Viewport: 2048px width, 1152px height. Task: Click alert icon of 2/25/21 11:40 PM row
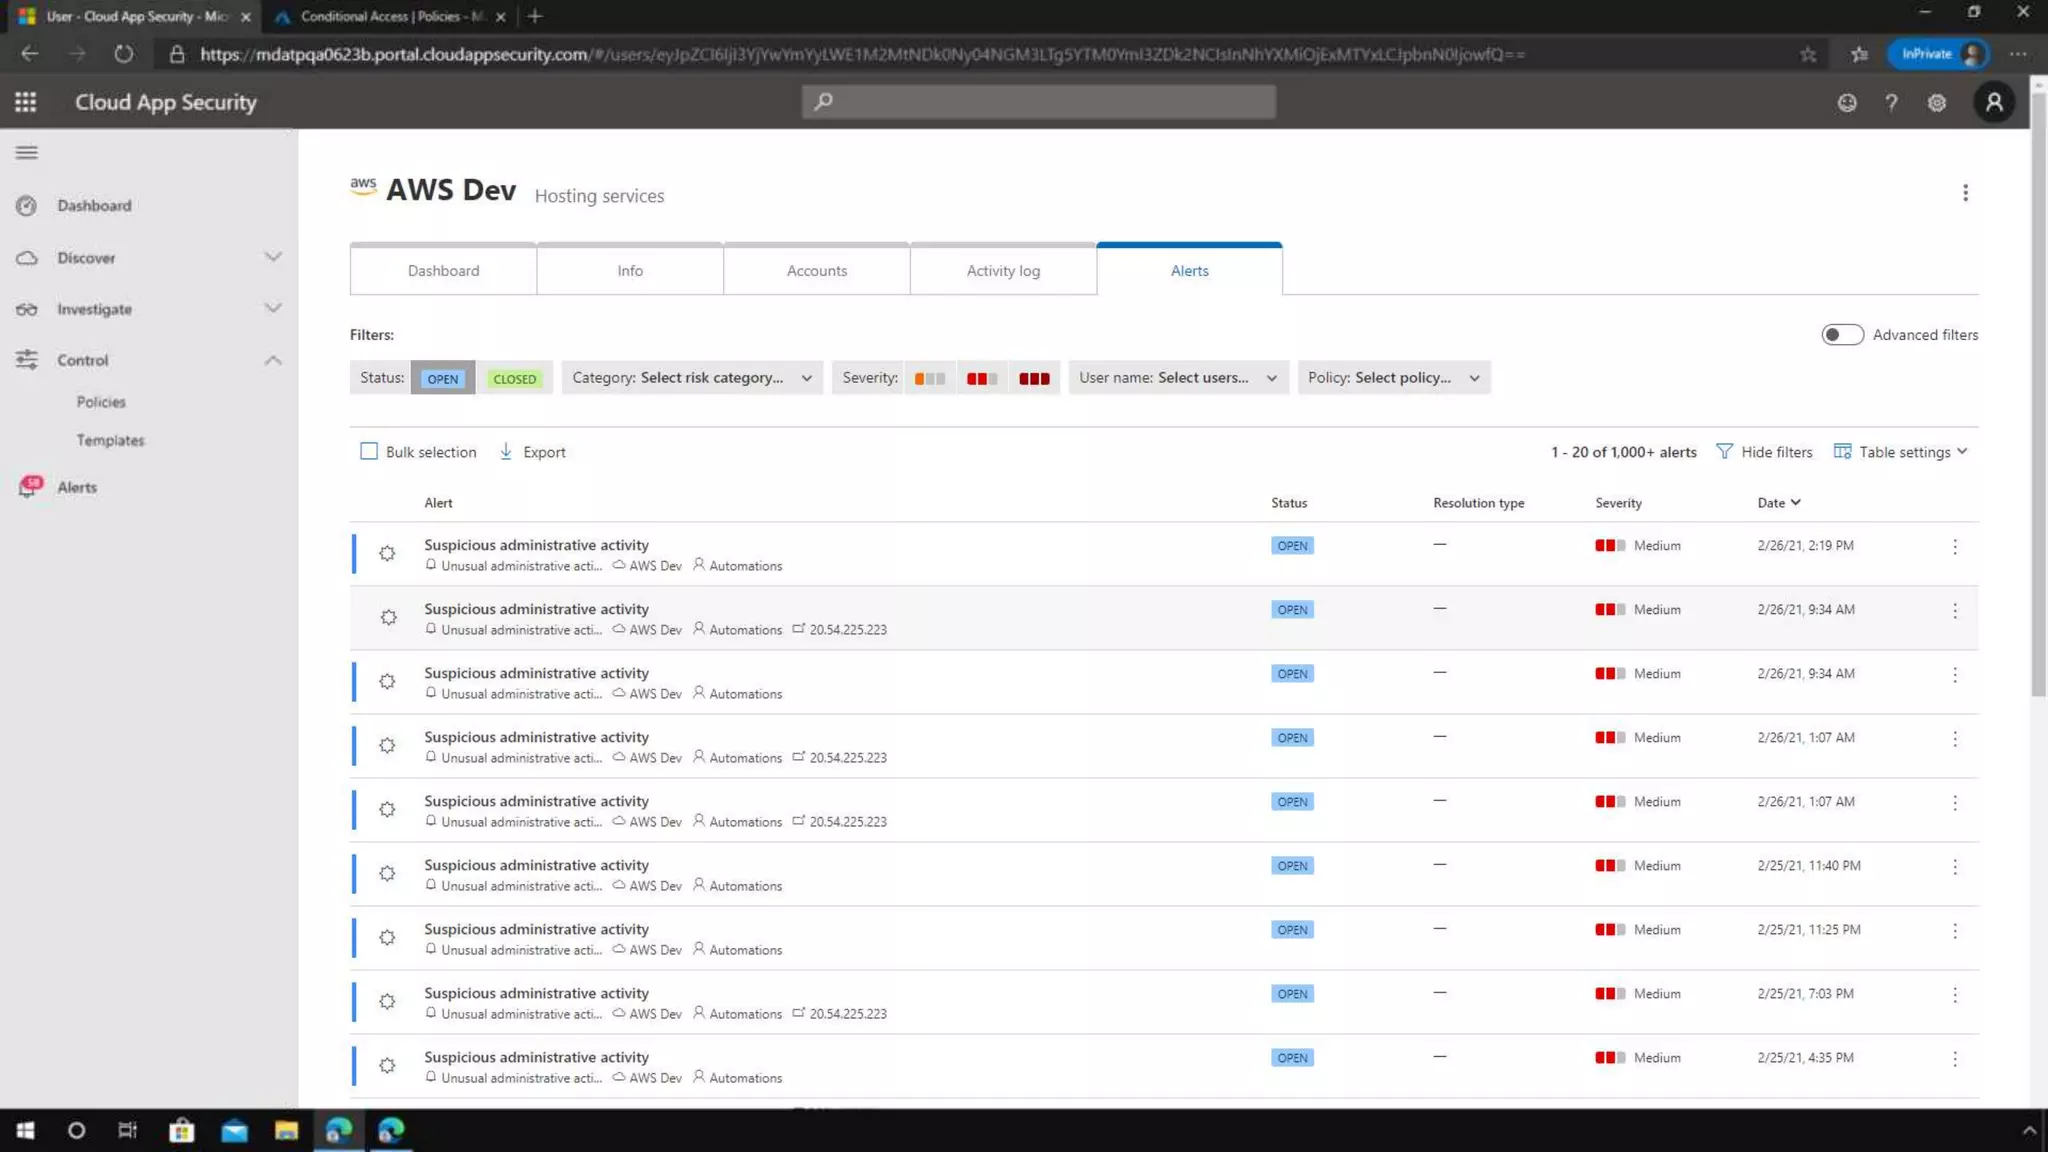(387, 874)
